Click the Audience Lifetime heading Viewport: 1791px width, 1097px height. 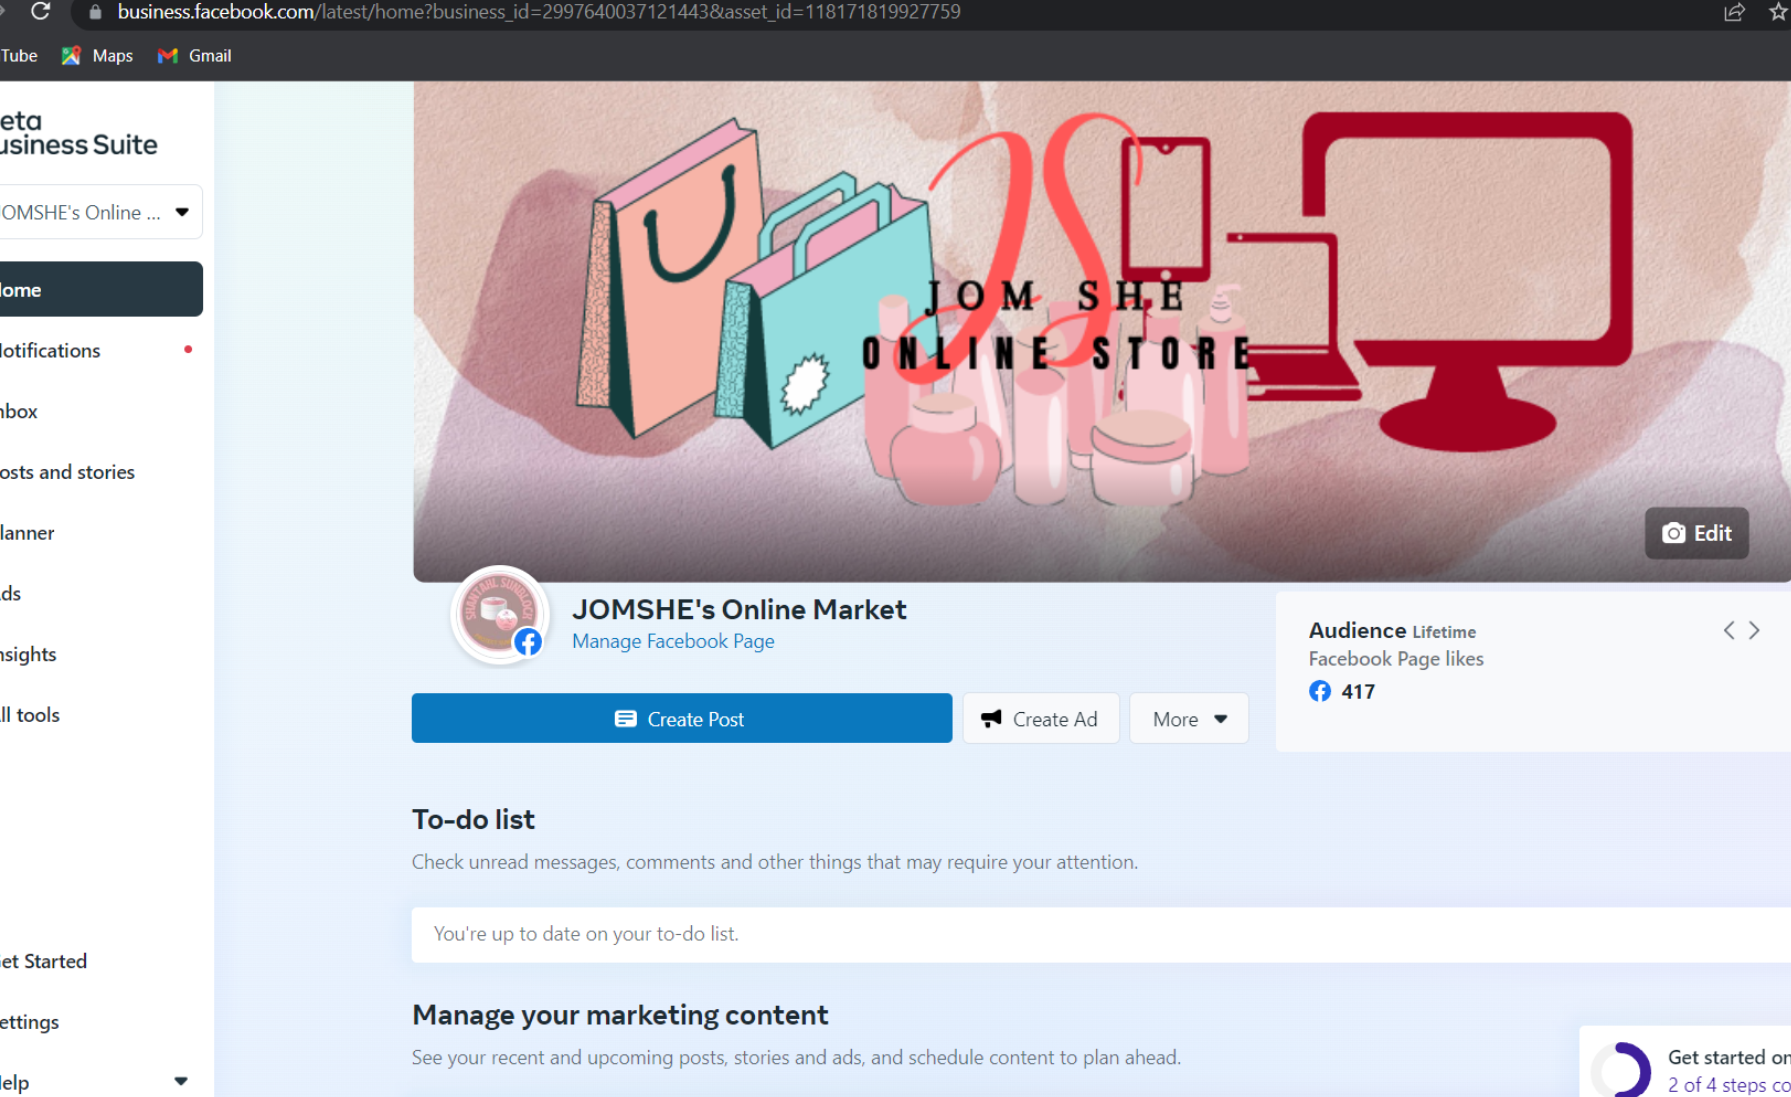click(1392, 631)
